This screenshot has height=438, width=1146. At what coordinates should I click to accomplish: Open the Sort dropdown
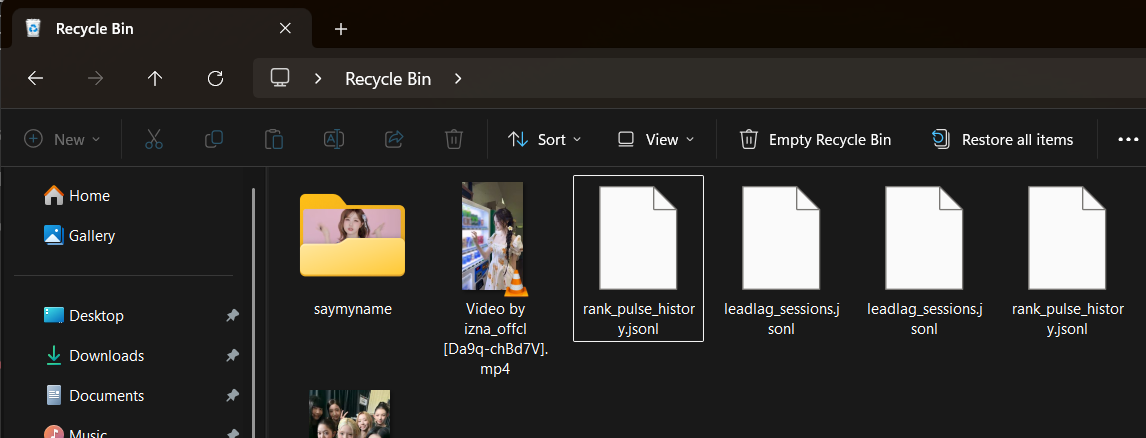pos(544,139)
